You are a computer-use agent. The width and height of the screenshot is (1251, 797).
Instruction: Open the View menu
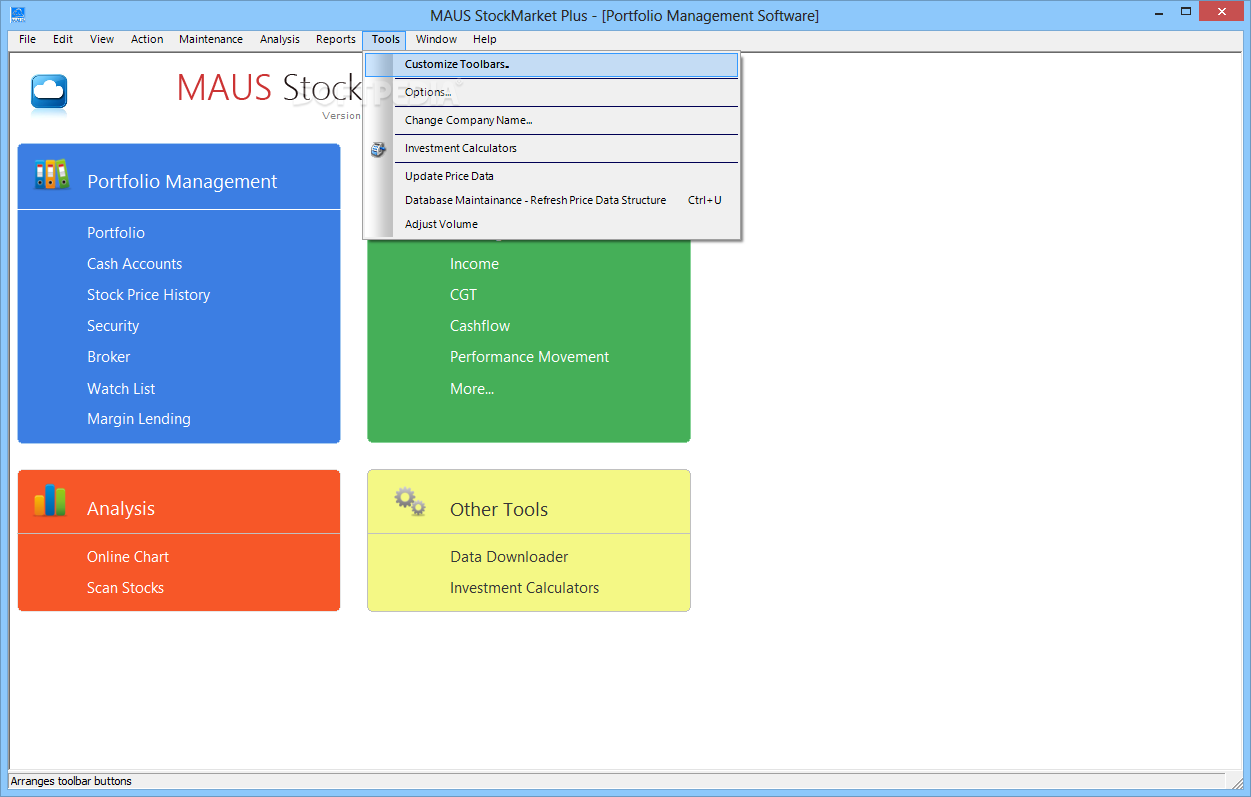coord(102,40)
